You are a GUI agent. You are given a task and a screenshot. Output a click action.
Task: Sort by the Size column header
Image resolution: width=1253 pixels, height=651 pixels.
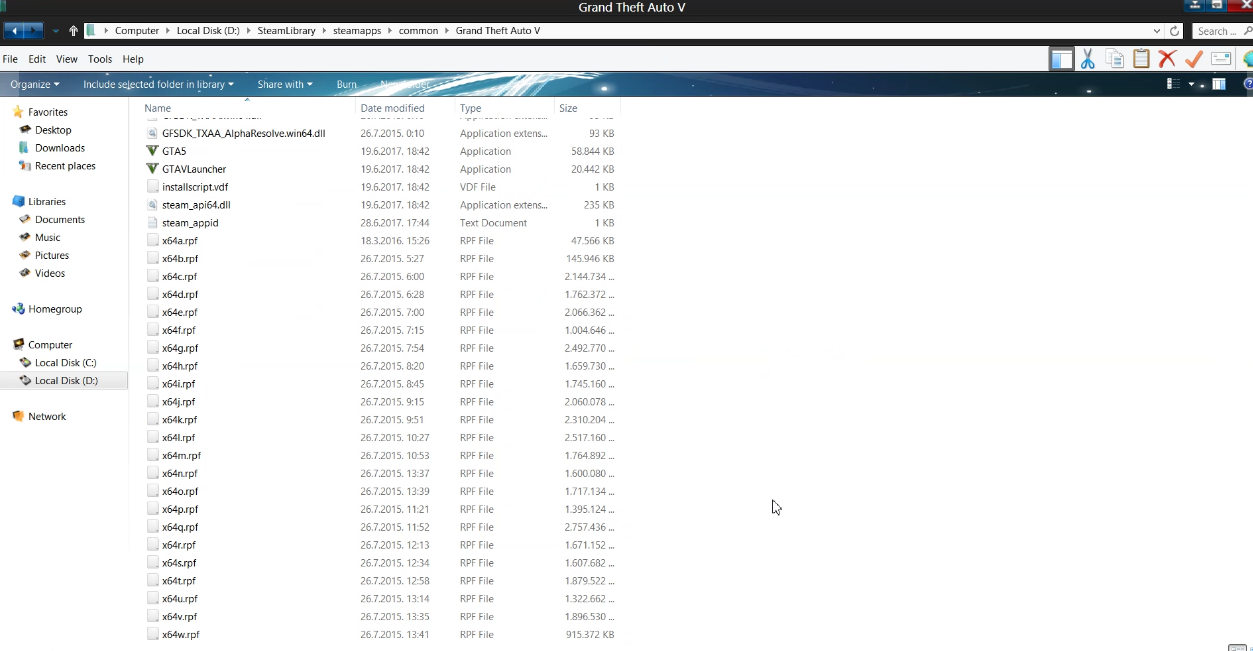point(588,108)
